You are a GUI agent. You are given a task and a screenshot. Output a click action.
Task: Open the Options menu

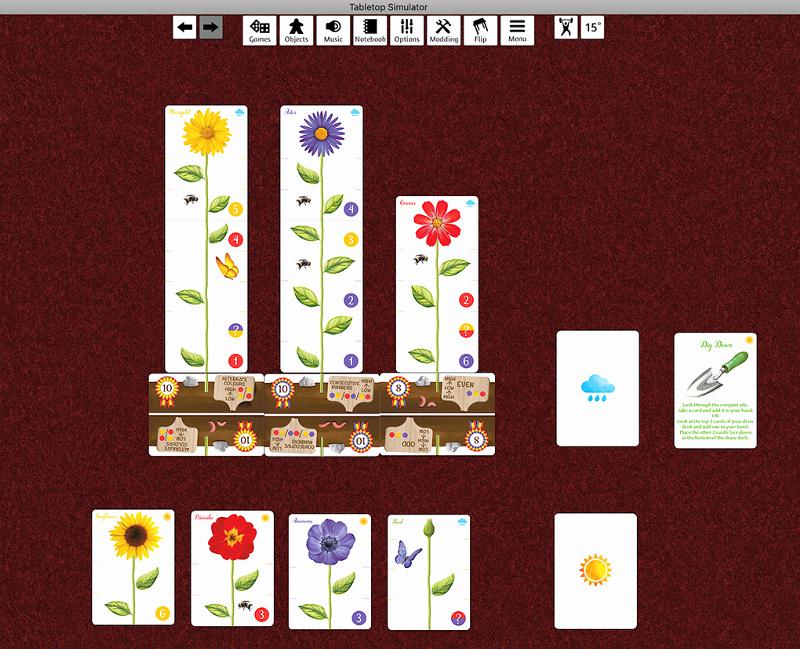click(x=407, y=31)
